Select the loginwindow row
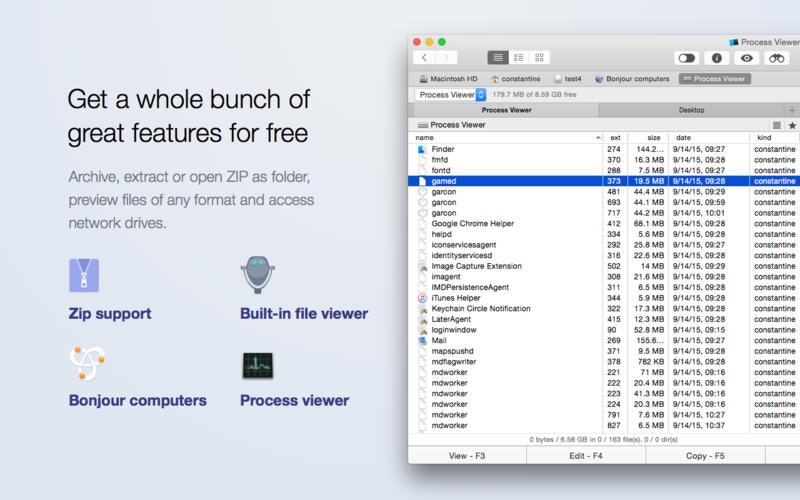 [604, 330]
